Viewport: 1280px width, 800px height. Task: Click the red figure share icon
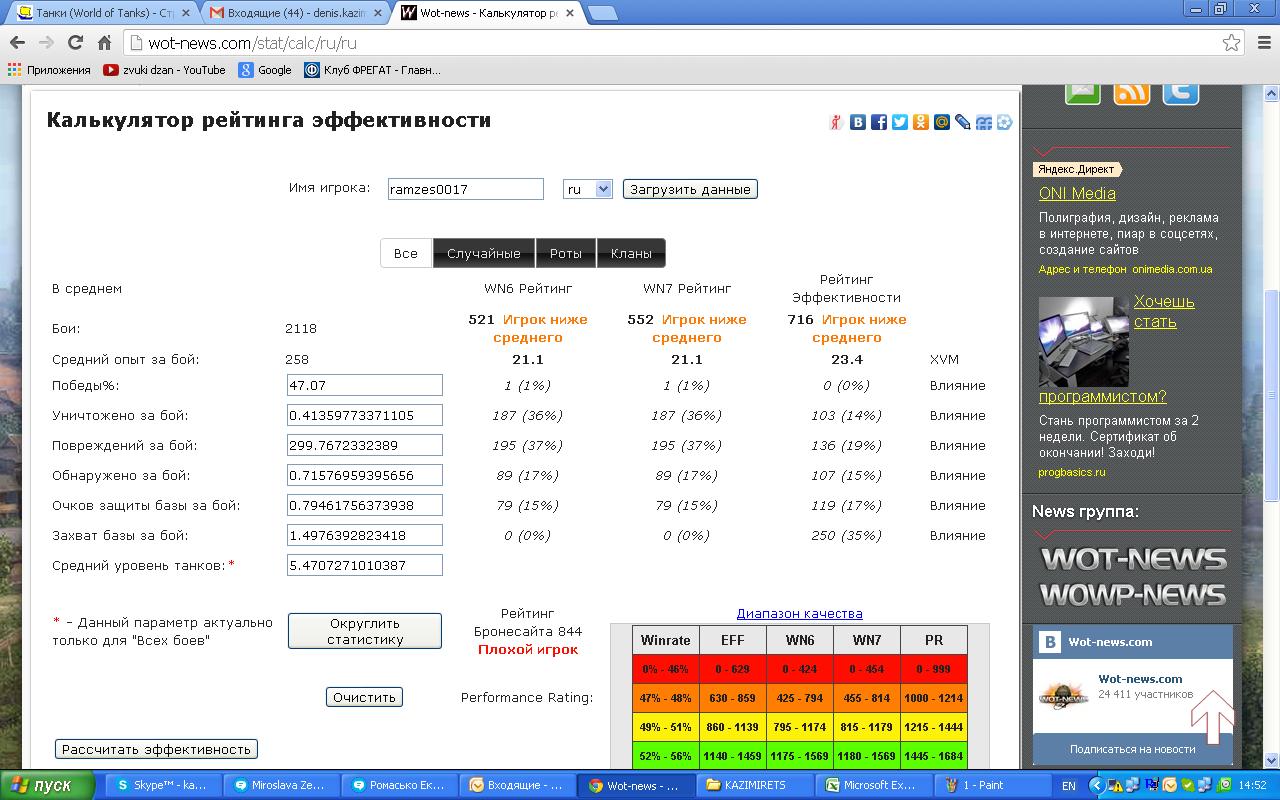[837, 122]
